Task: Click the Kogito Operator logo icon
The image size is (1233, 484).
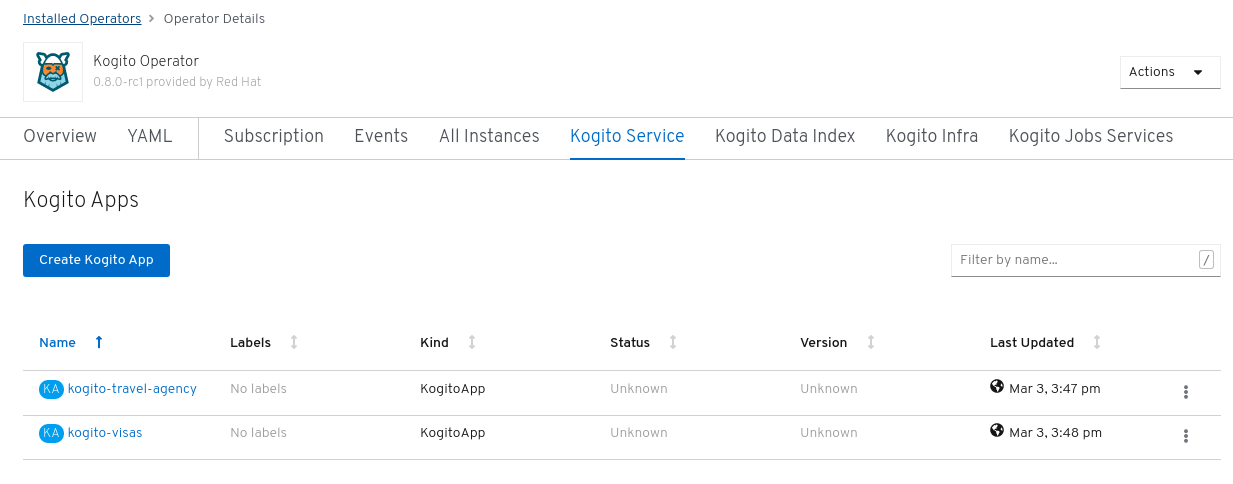Action: 53,72
